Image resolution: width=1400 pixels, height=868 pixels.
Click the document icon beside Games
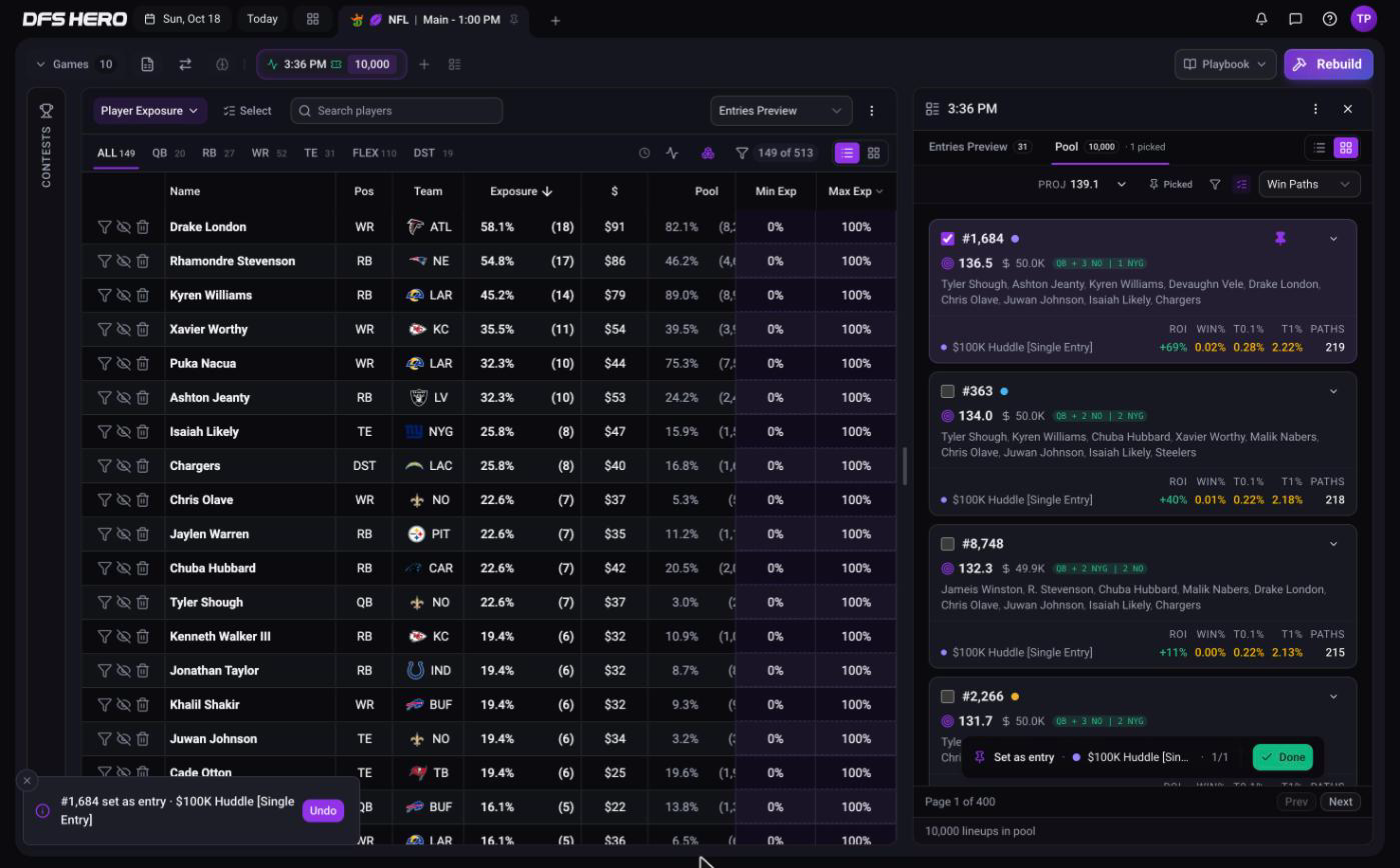click(147, 64)
